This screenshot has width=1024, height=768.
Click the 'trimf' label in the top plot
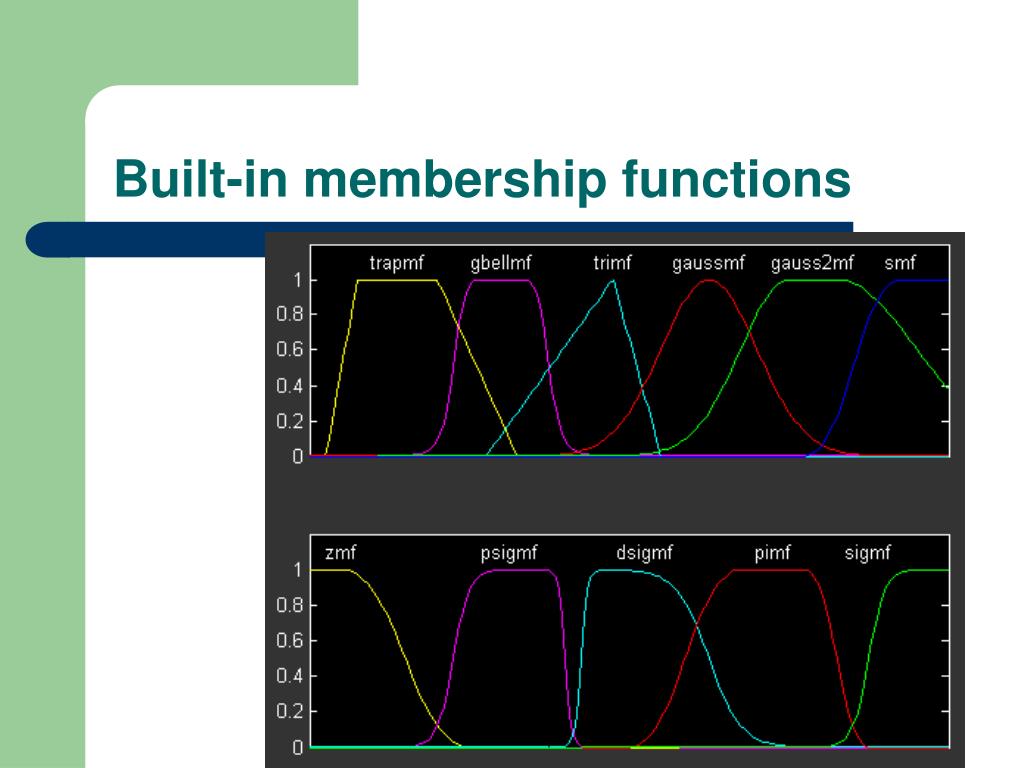point(612,263)
